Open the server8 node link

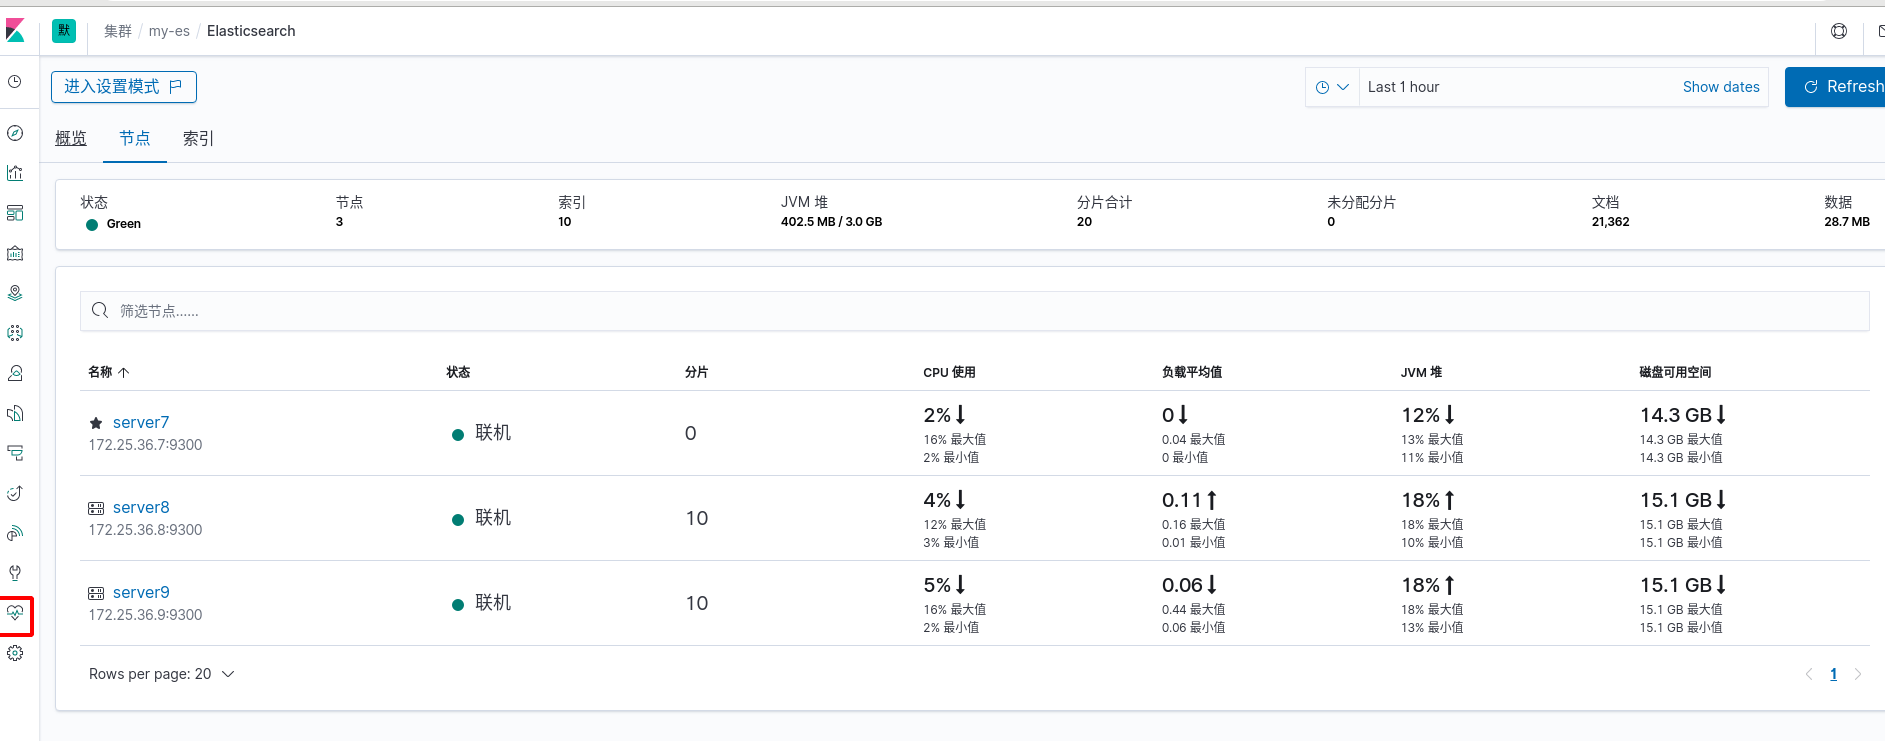click(141, 508)
